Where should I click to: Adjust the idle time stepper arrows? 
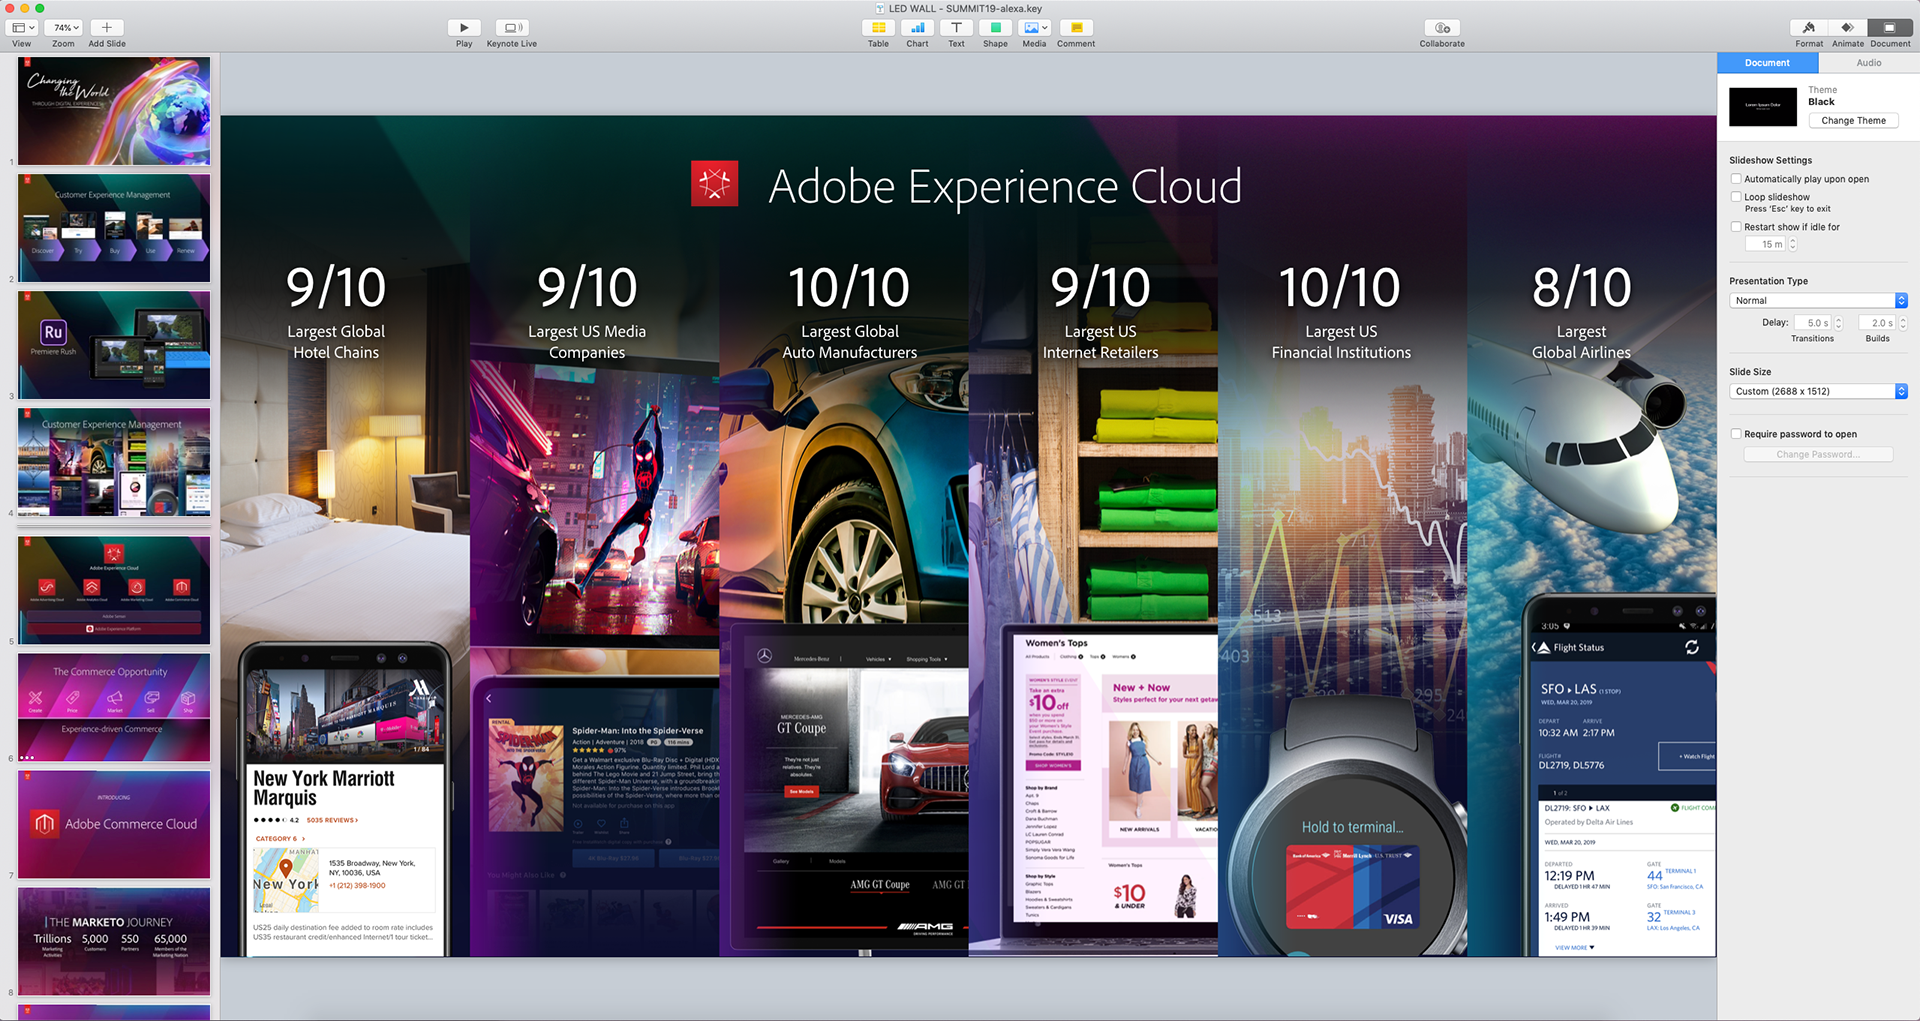point(1792,244)
